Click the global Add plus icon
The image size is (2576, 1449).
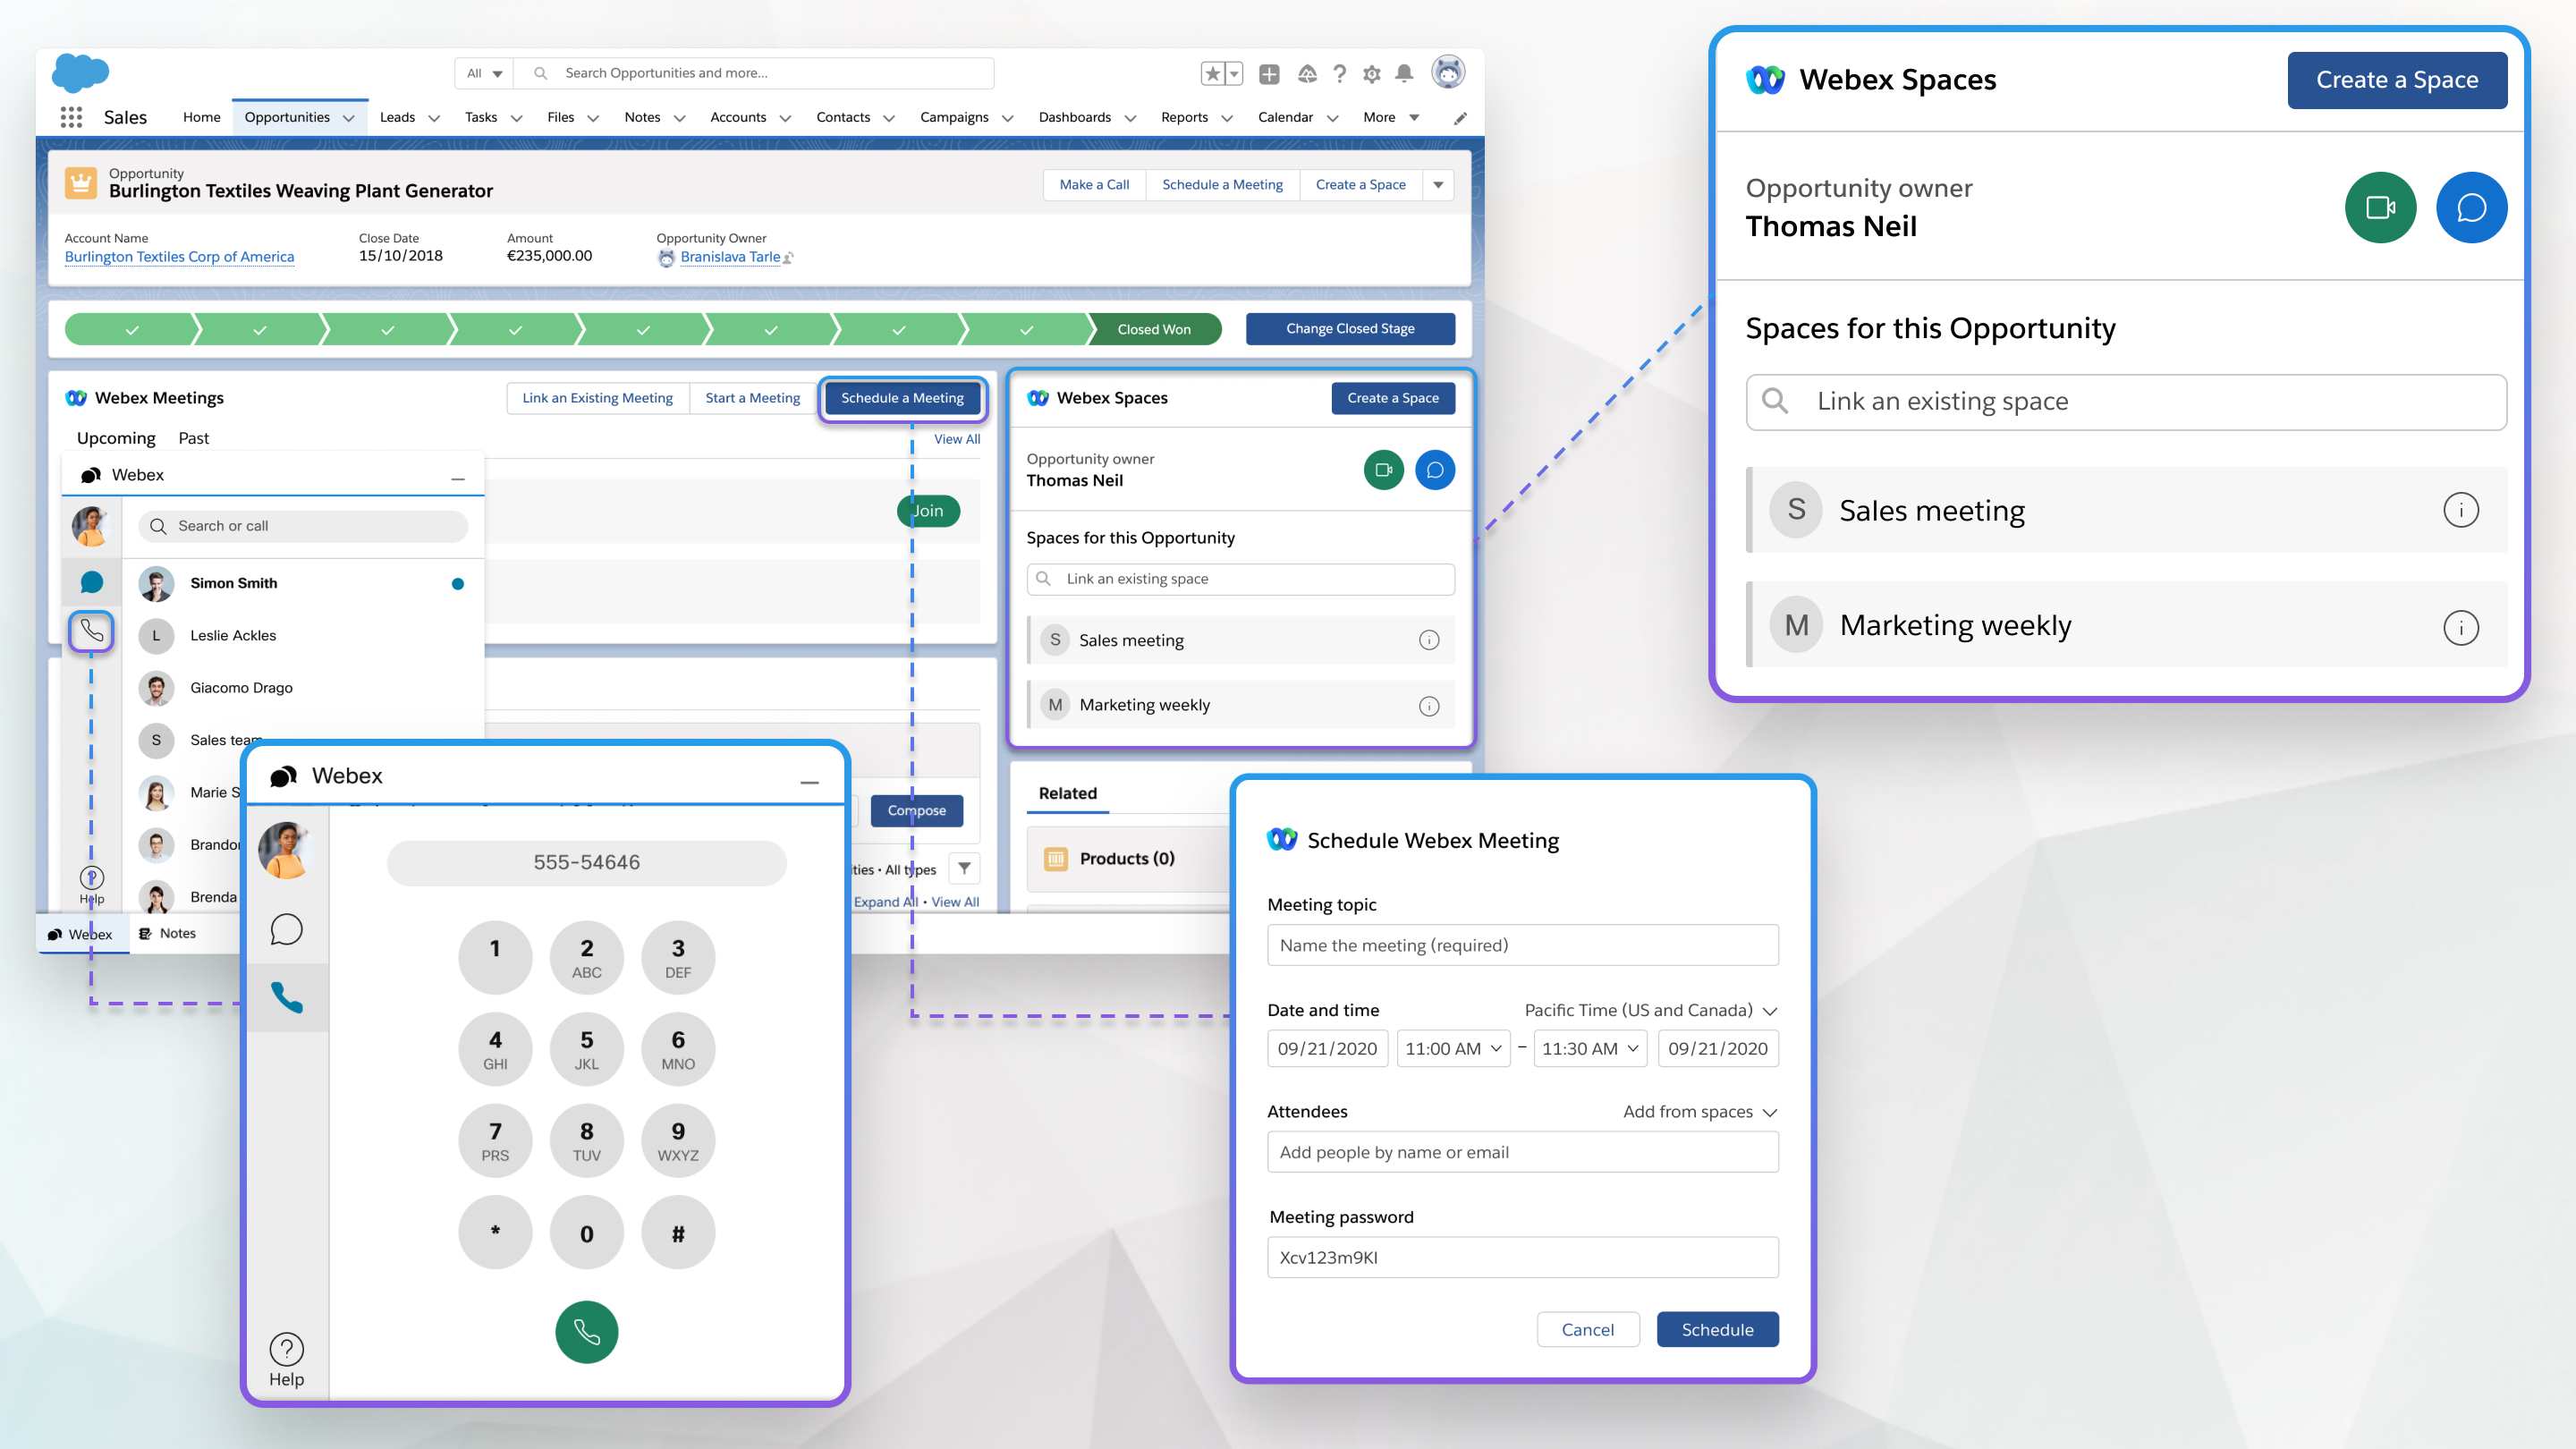pos(1269,74)
